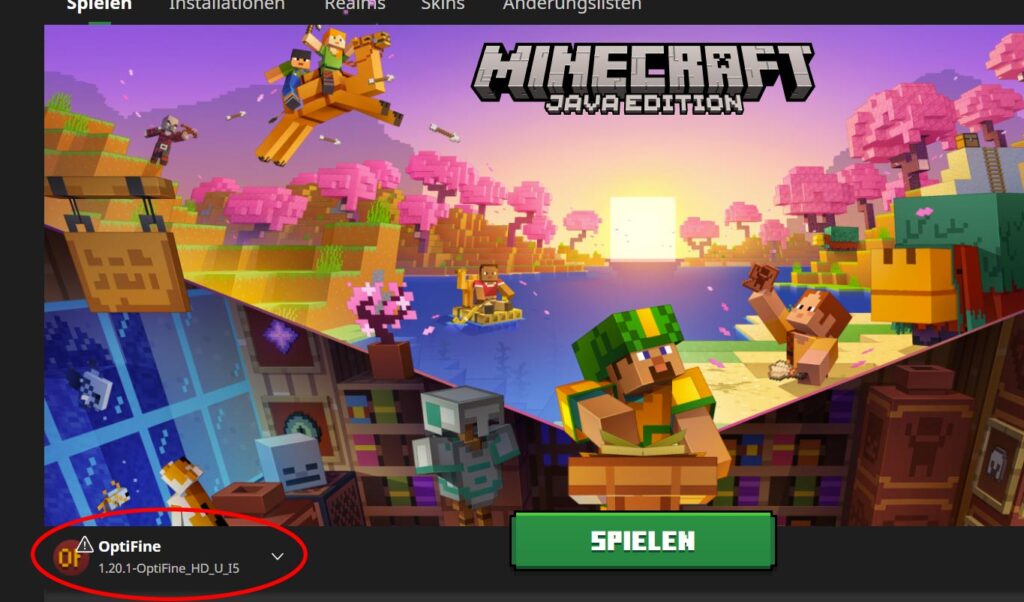Viewport: 1024px width, 602px height.
Task: Open the Installationen tab
Action: (227, 5)
